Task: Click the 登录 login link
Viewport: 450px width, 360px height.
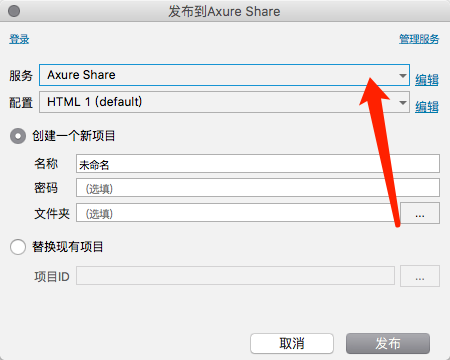Action: point(19,39)
